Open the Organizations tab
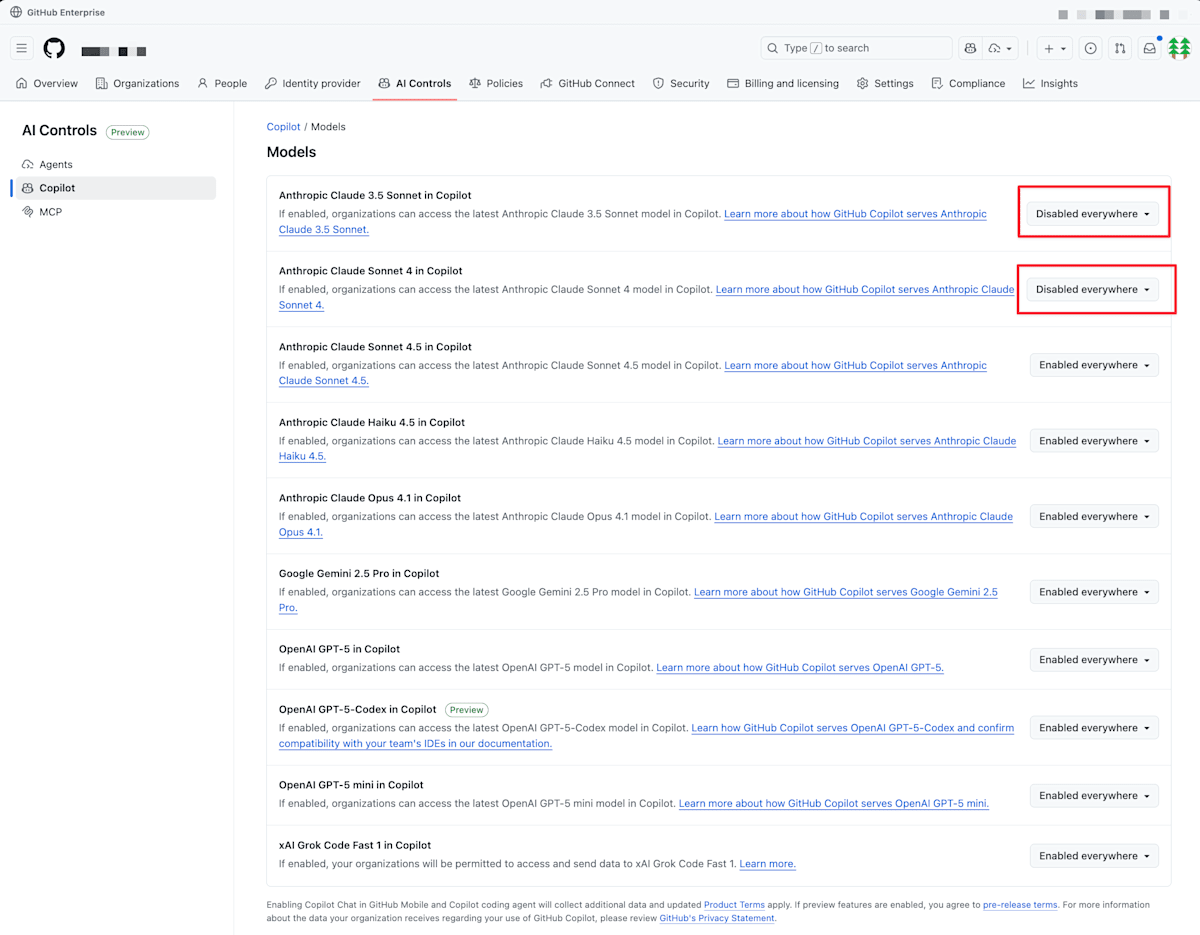1200x935 pixels. click(138, 83)
